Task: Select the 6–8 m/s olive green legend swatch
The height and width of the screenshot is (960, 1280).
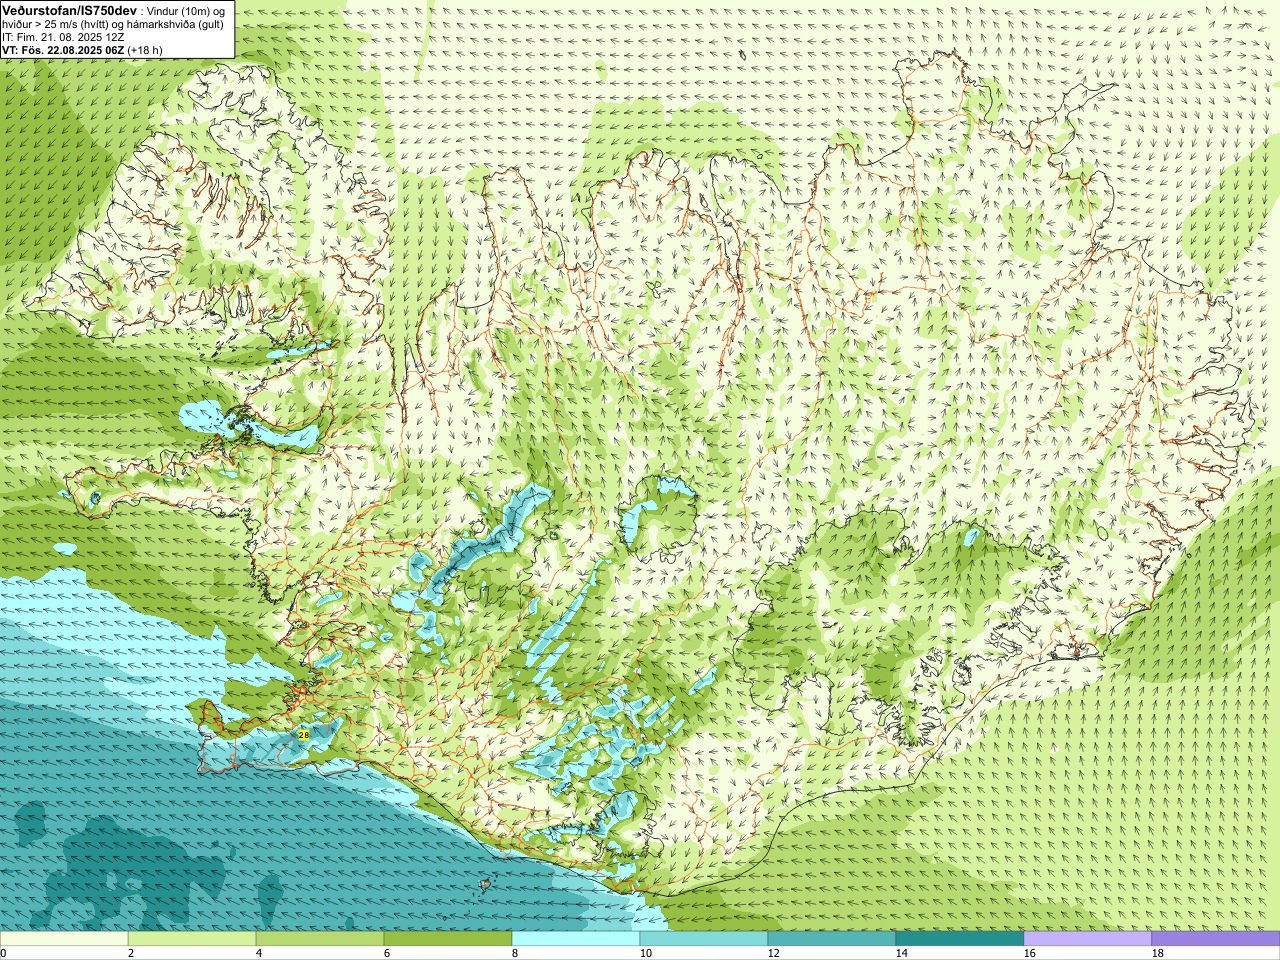Action: pyautogui.click(x=448, y=939)
